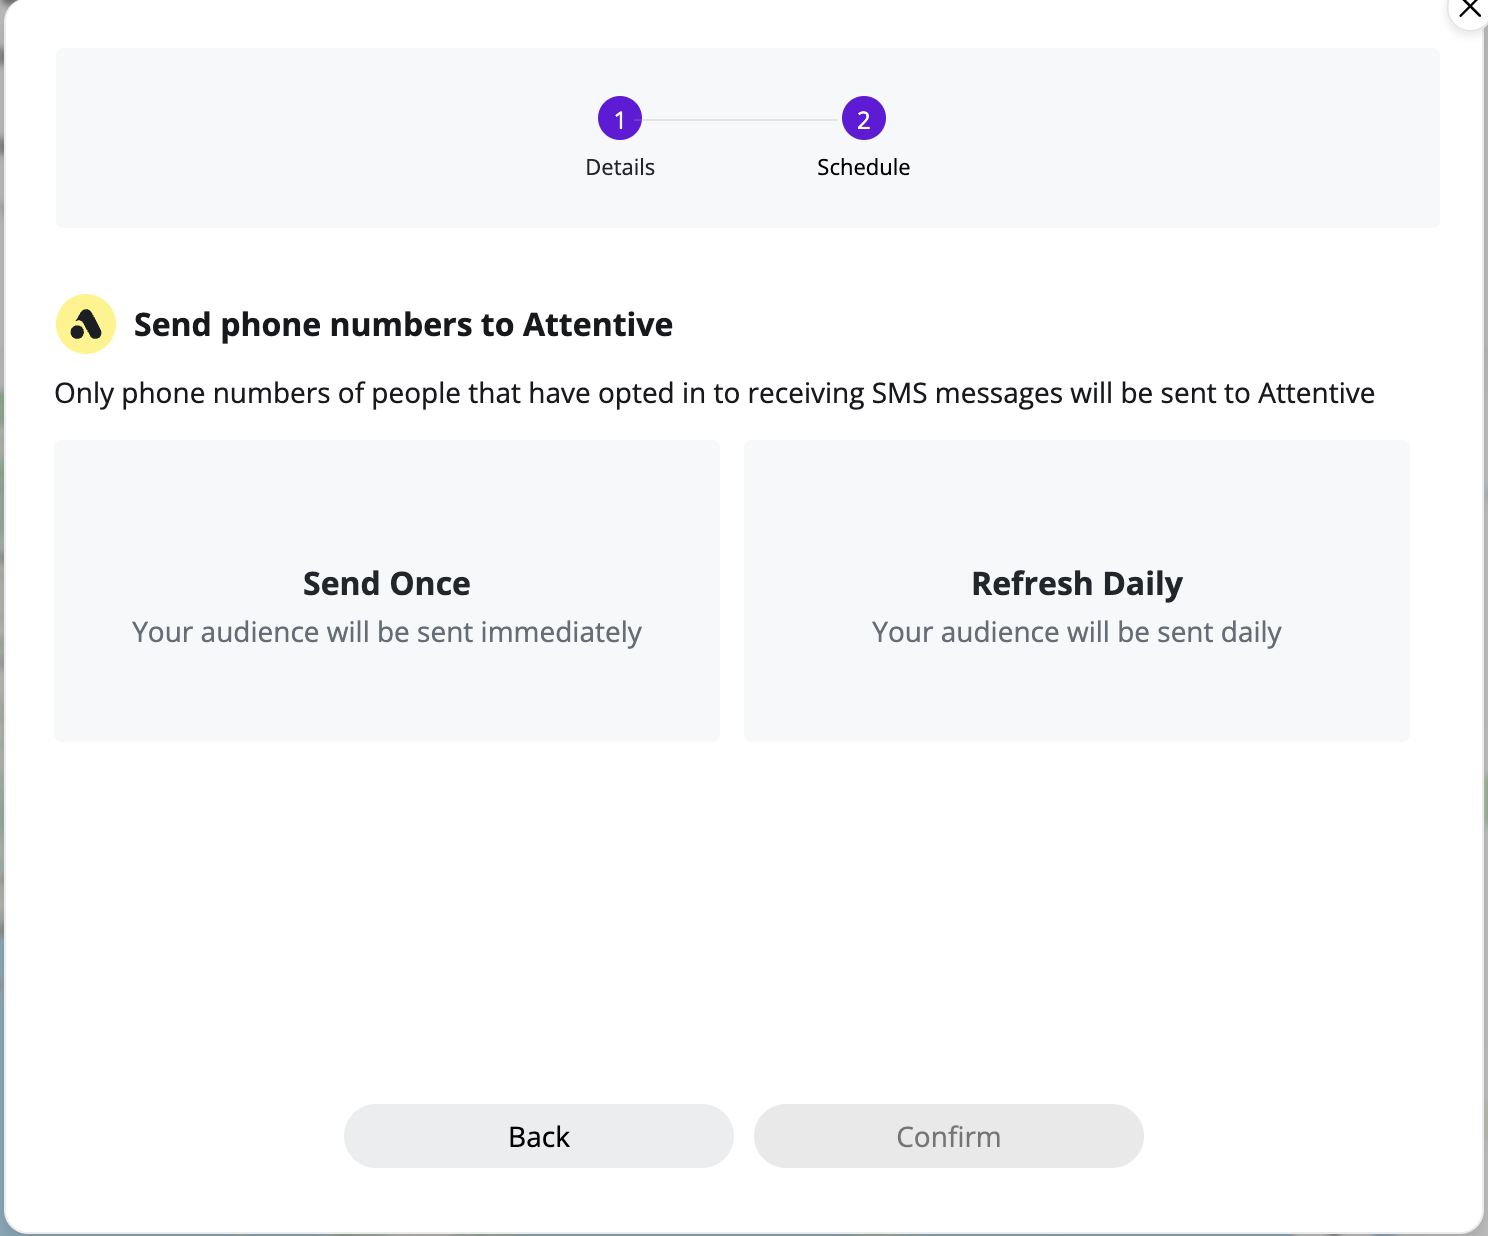Open the Schedule step label
The height and width of the screenshot is (1236, 1488).
click(864, 167)
